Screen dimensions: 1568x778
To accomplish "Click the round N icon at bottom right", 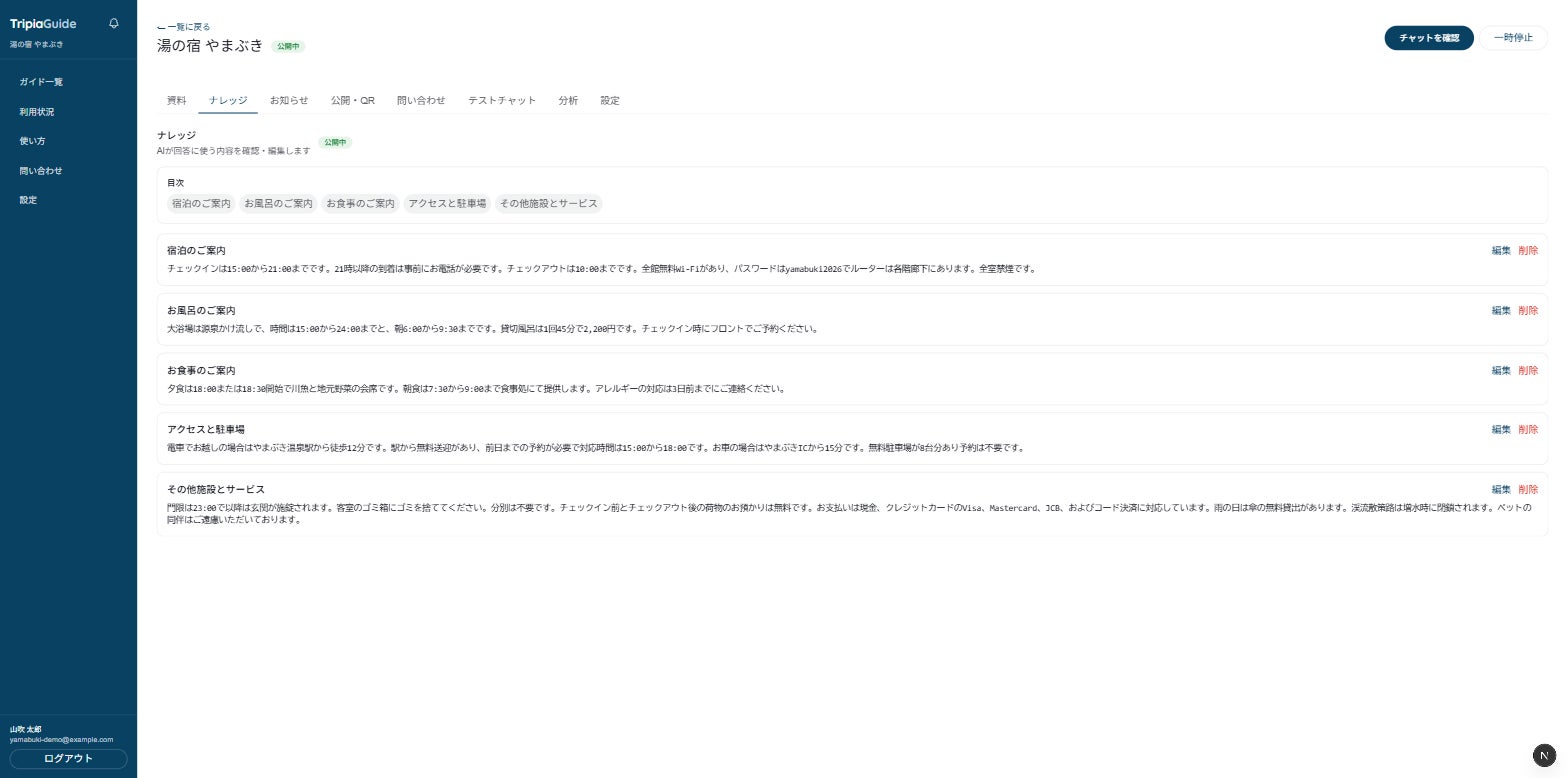I will [x=1545, y=755].
